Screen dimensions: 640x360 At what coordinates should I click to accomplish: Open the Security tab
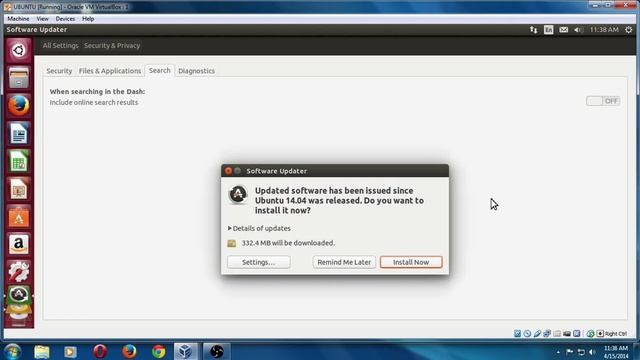59,71
